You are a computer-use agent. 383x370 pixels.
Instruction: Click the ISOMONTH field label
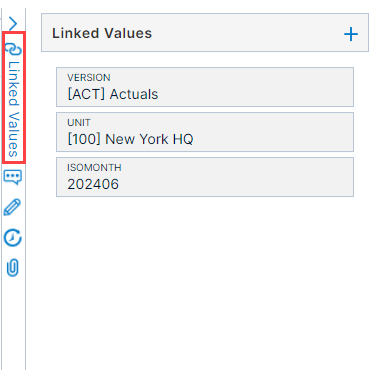pos(94,167)
